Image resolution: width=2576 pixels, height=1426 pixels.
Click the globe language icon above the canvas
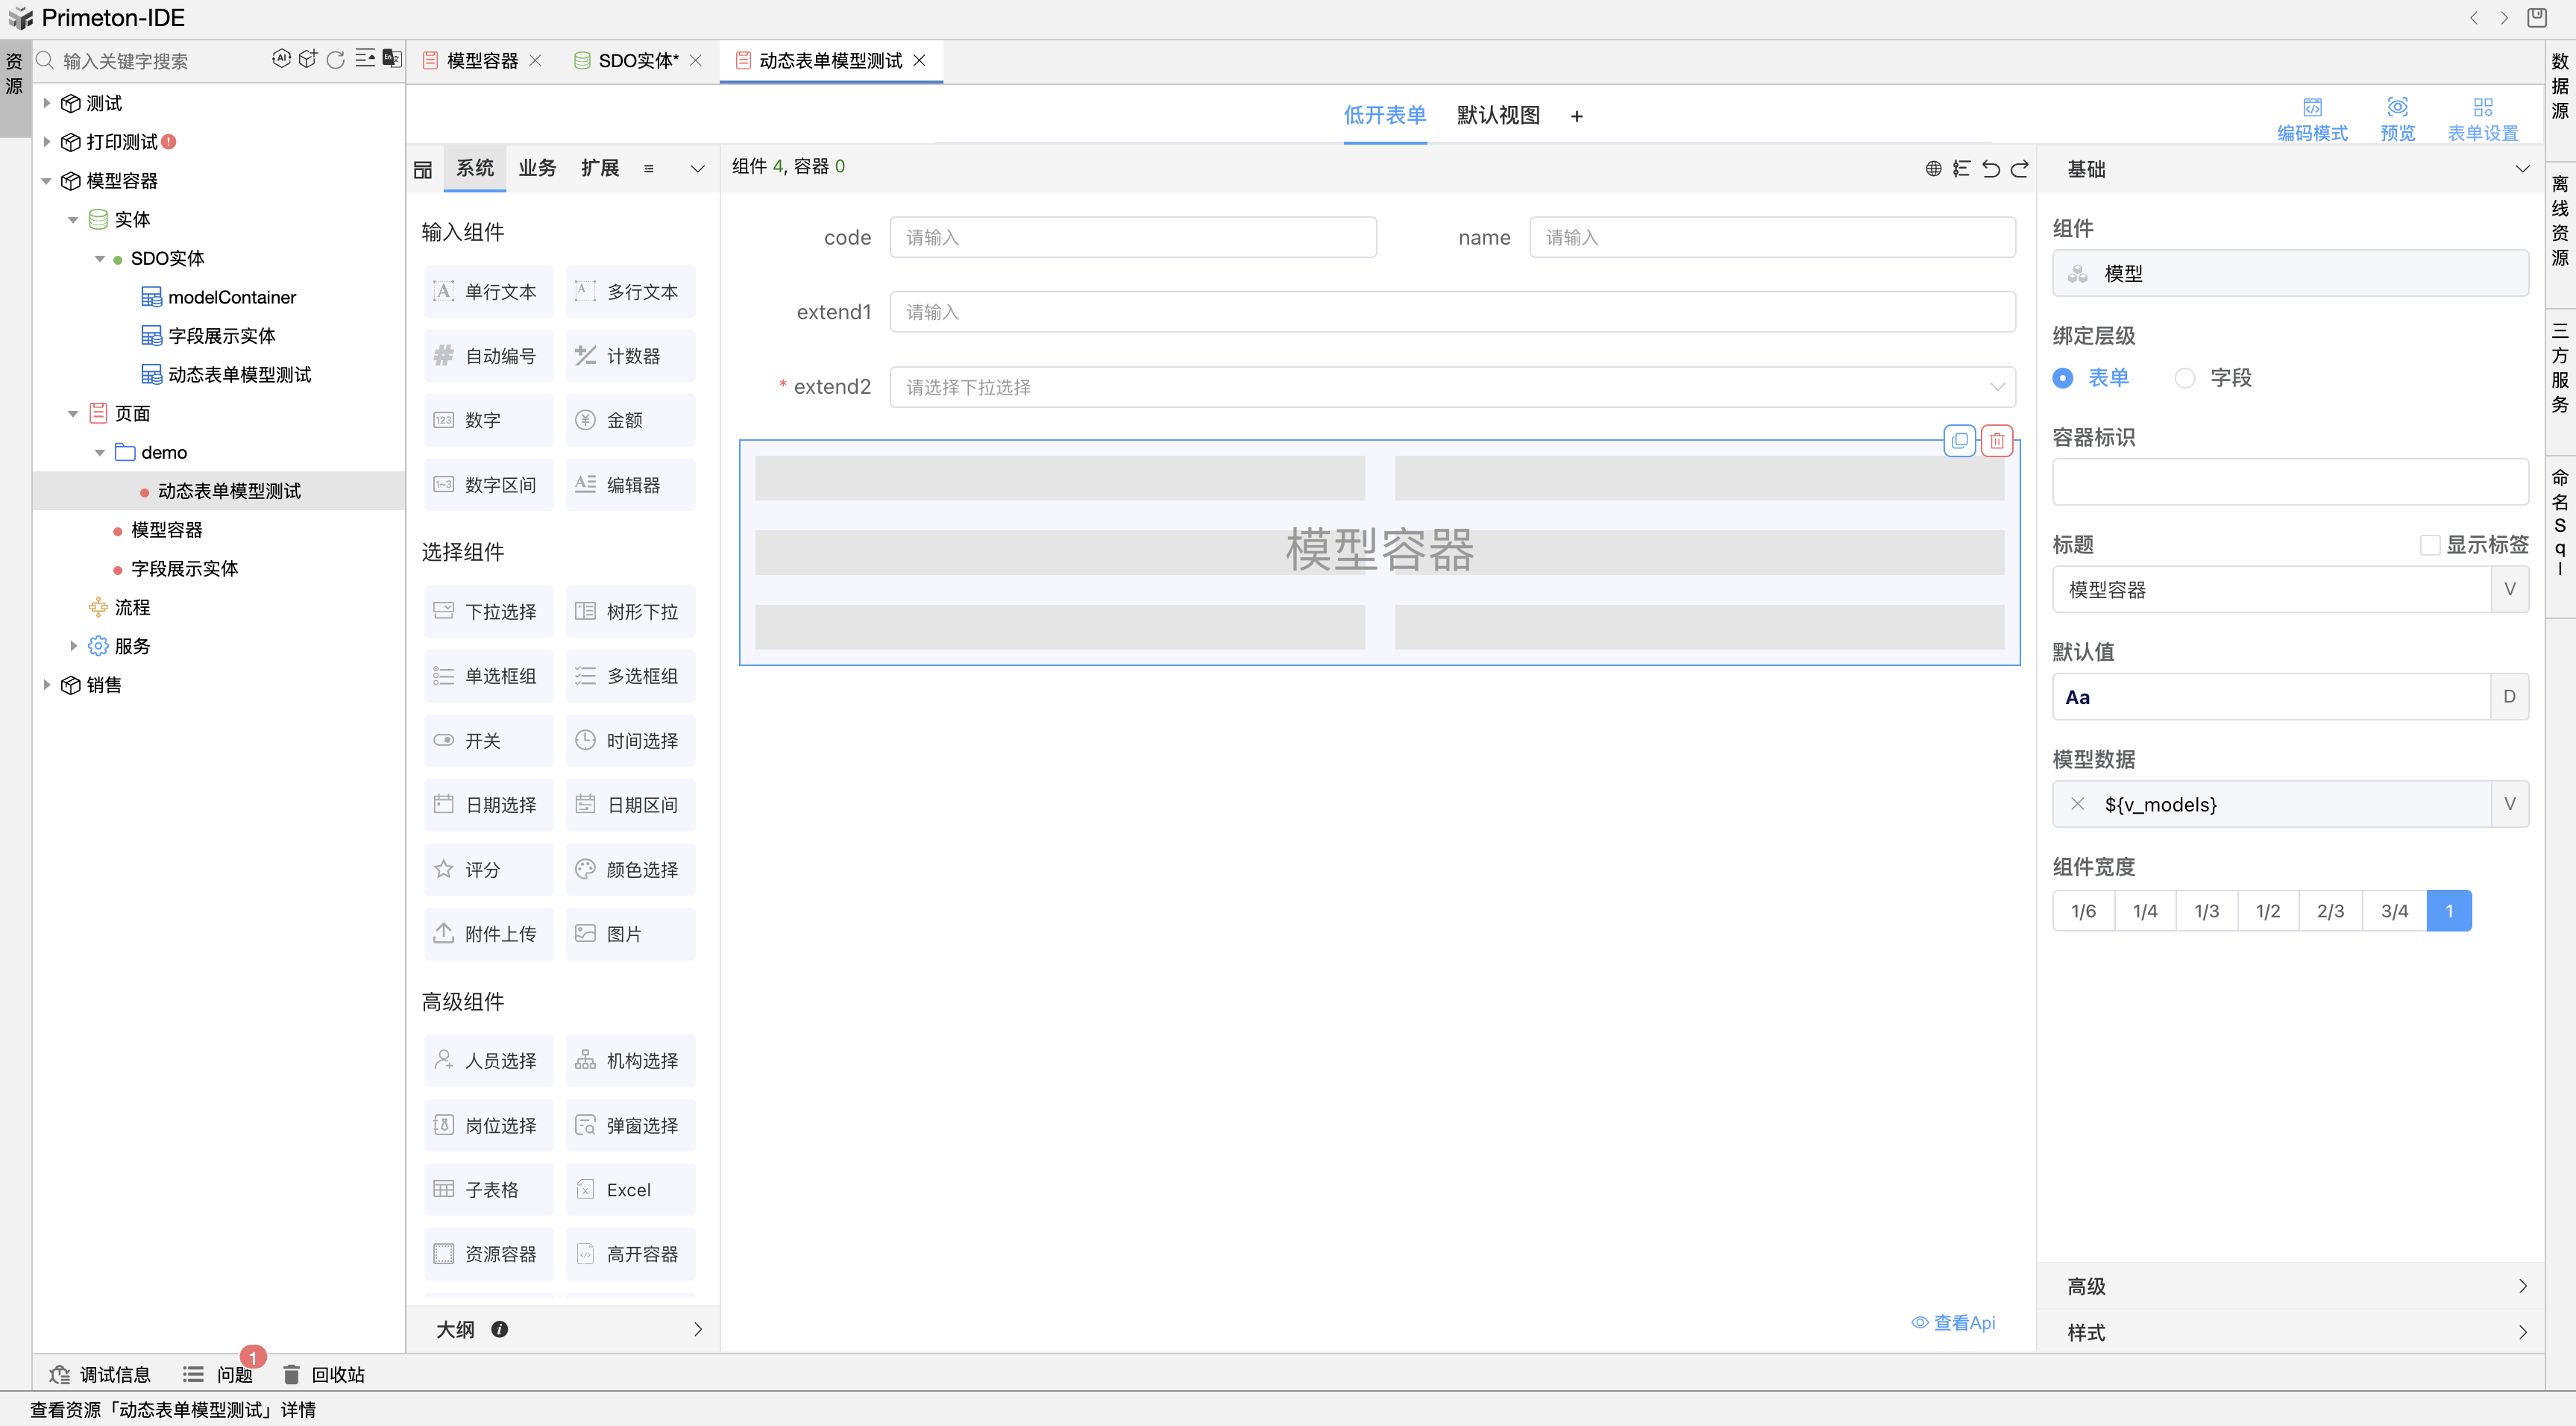[x=1933, y=168]
